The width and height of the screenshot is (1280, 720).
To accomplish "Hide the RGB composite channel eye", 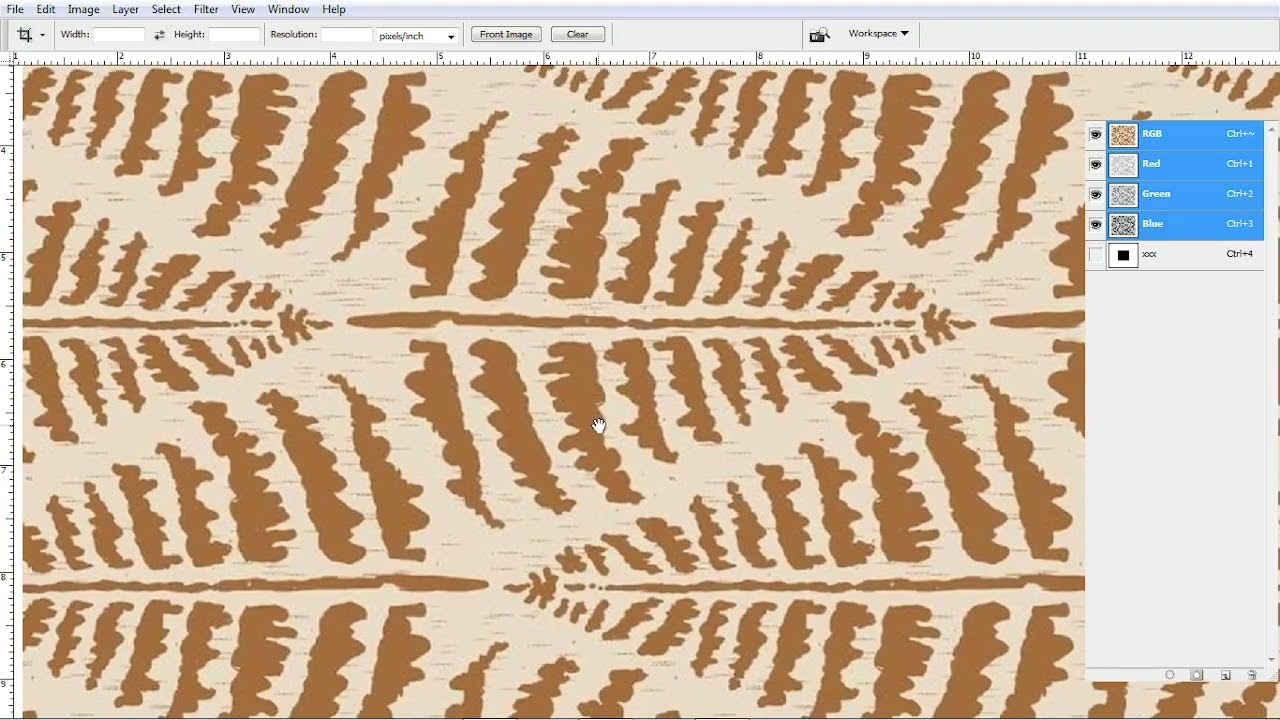I will click(x=1096, y=134).
